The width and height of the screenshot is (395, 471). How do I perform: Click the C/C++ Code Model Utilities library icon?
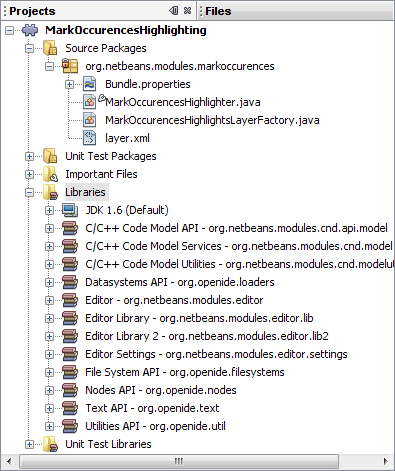pyautogui.click(x=70, y=264)
